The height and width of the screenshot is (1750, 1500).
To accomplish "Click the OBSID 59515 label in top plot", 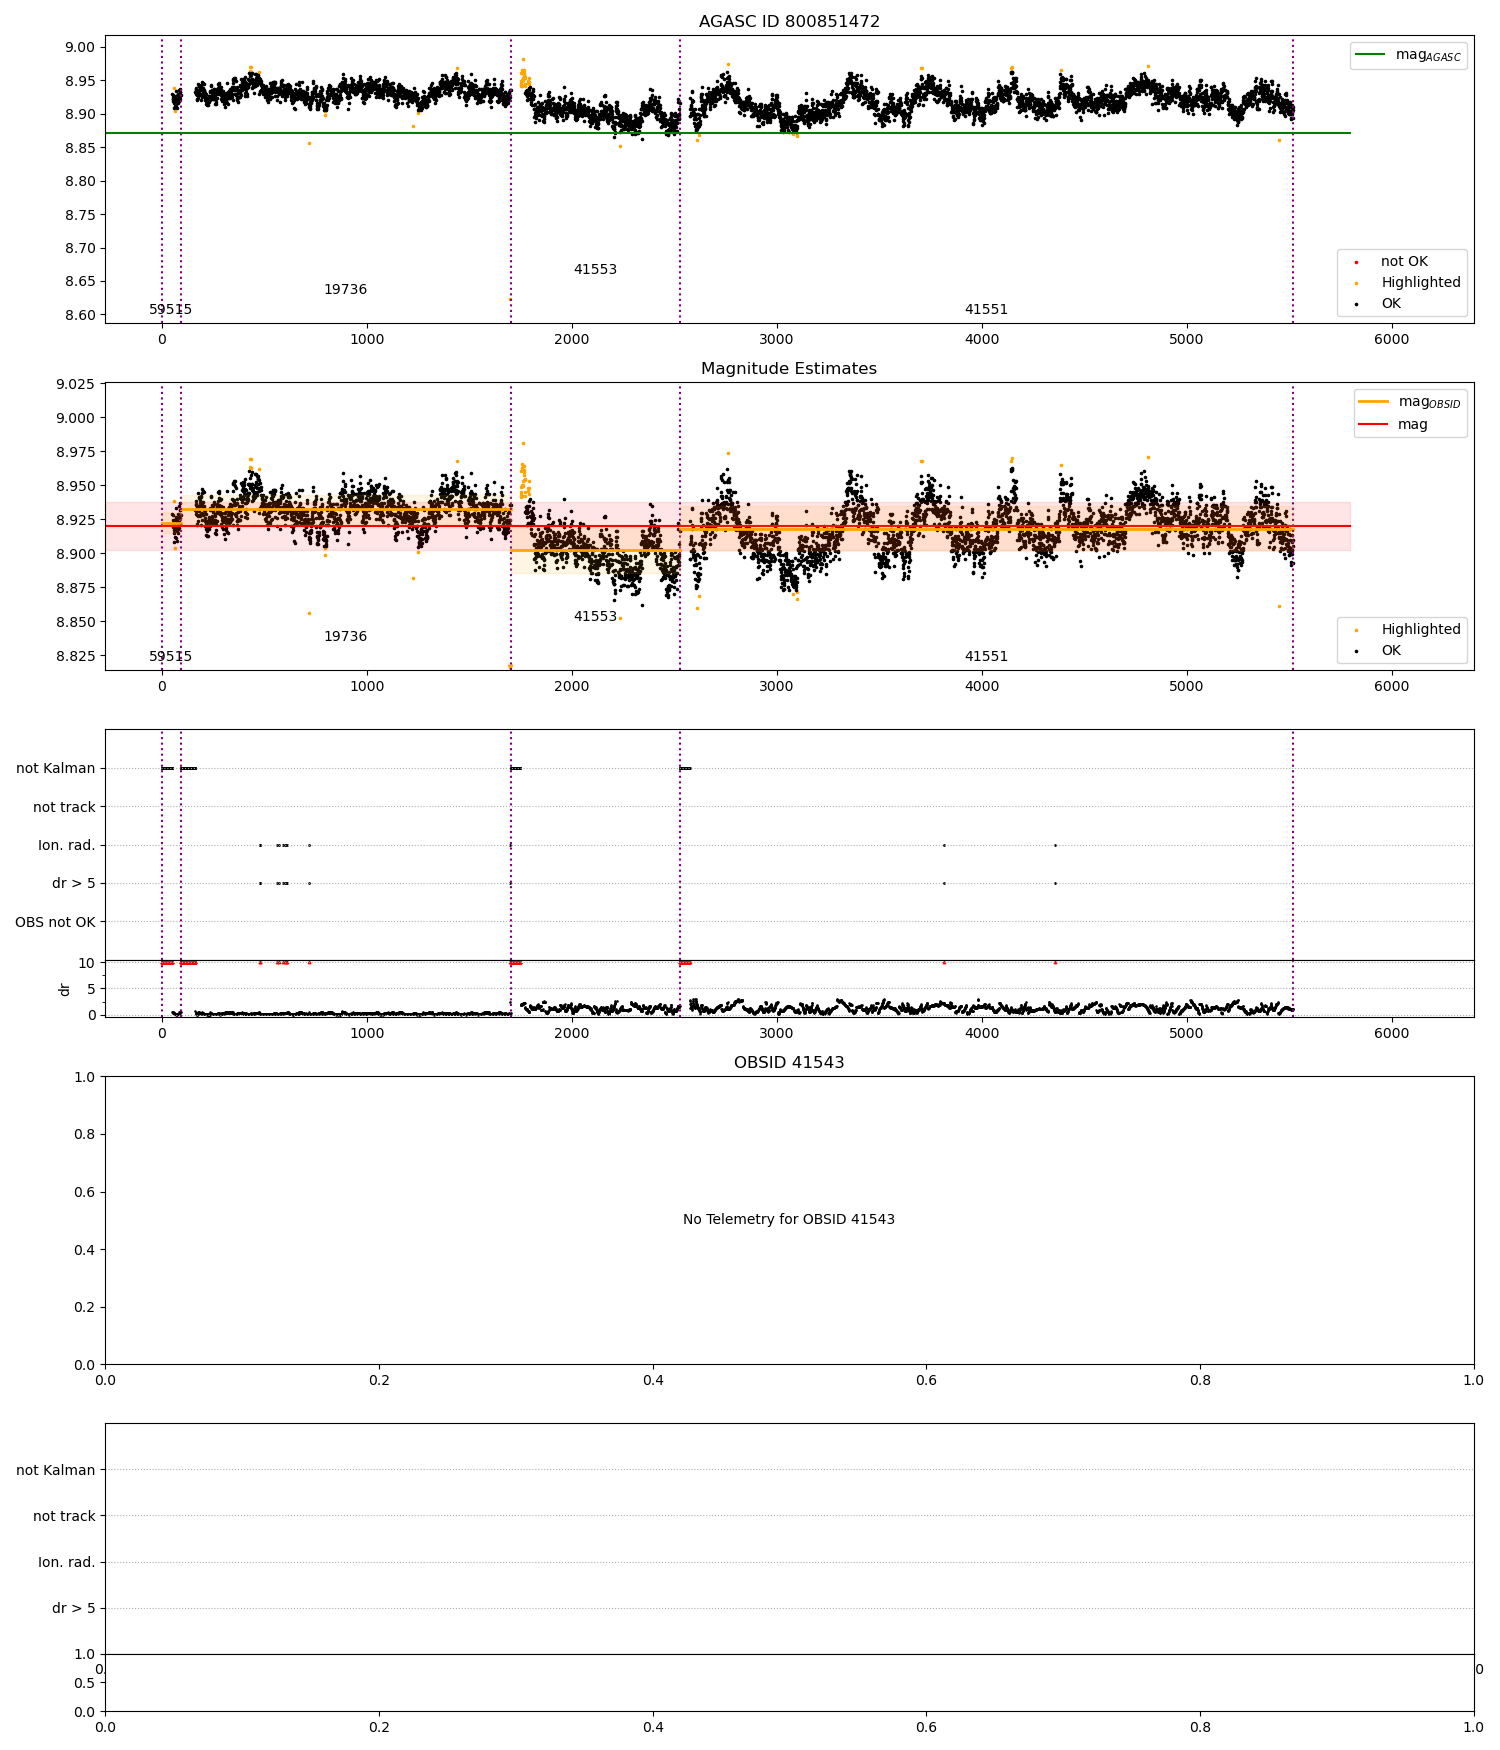I will (170, 310).
